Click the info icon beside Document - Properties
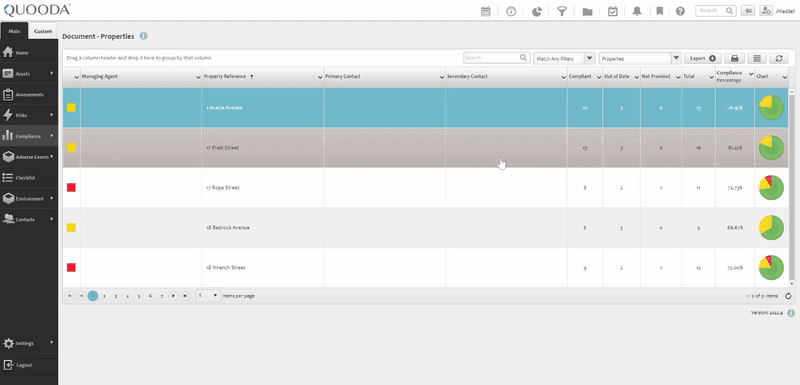This screenshot has width=800, height=385. coord(143,36)
